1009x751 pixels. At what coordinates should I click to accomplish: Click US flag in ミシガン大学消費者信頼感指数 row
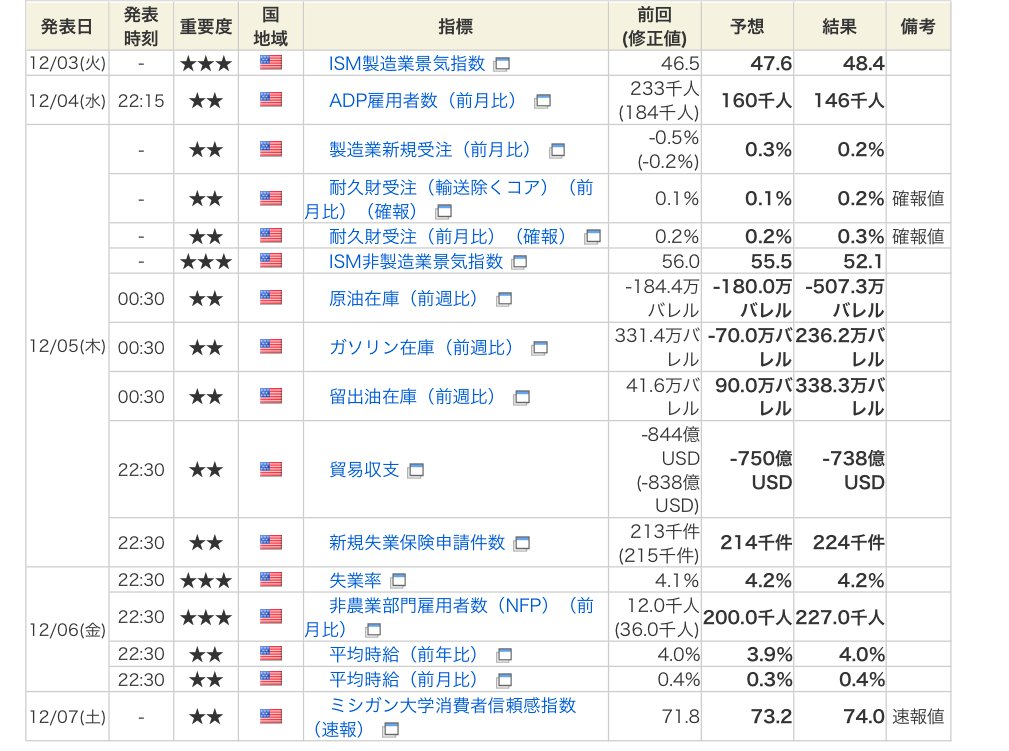click(x=271, y=716)
